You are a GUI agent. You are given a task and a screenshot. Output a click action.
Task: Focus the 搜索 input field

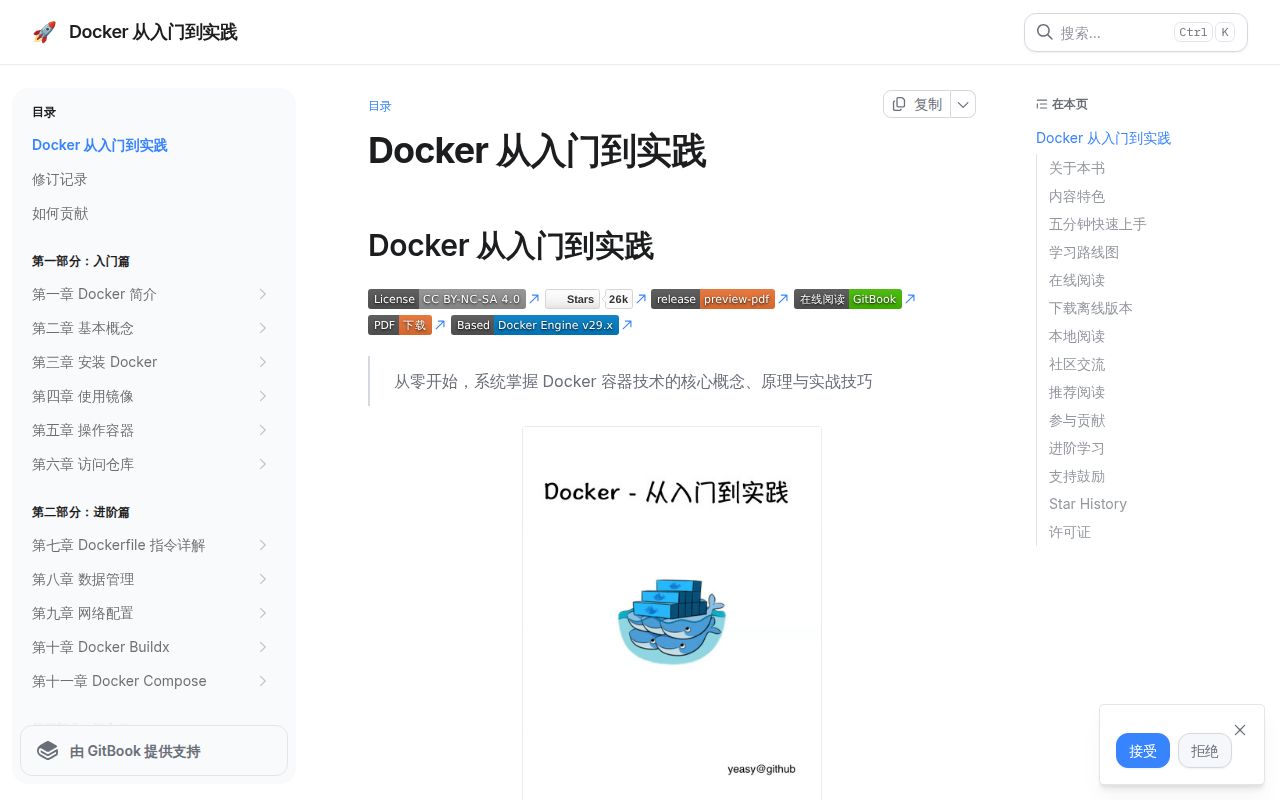(1136, 32)
